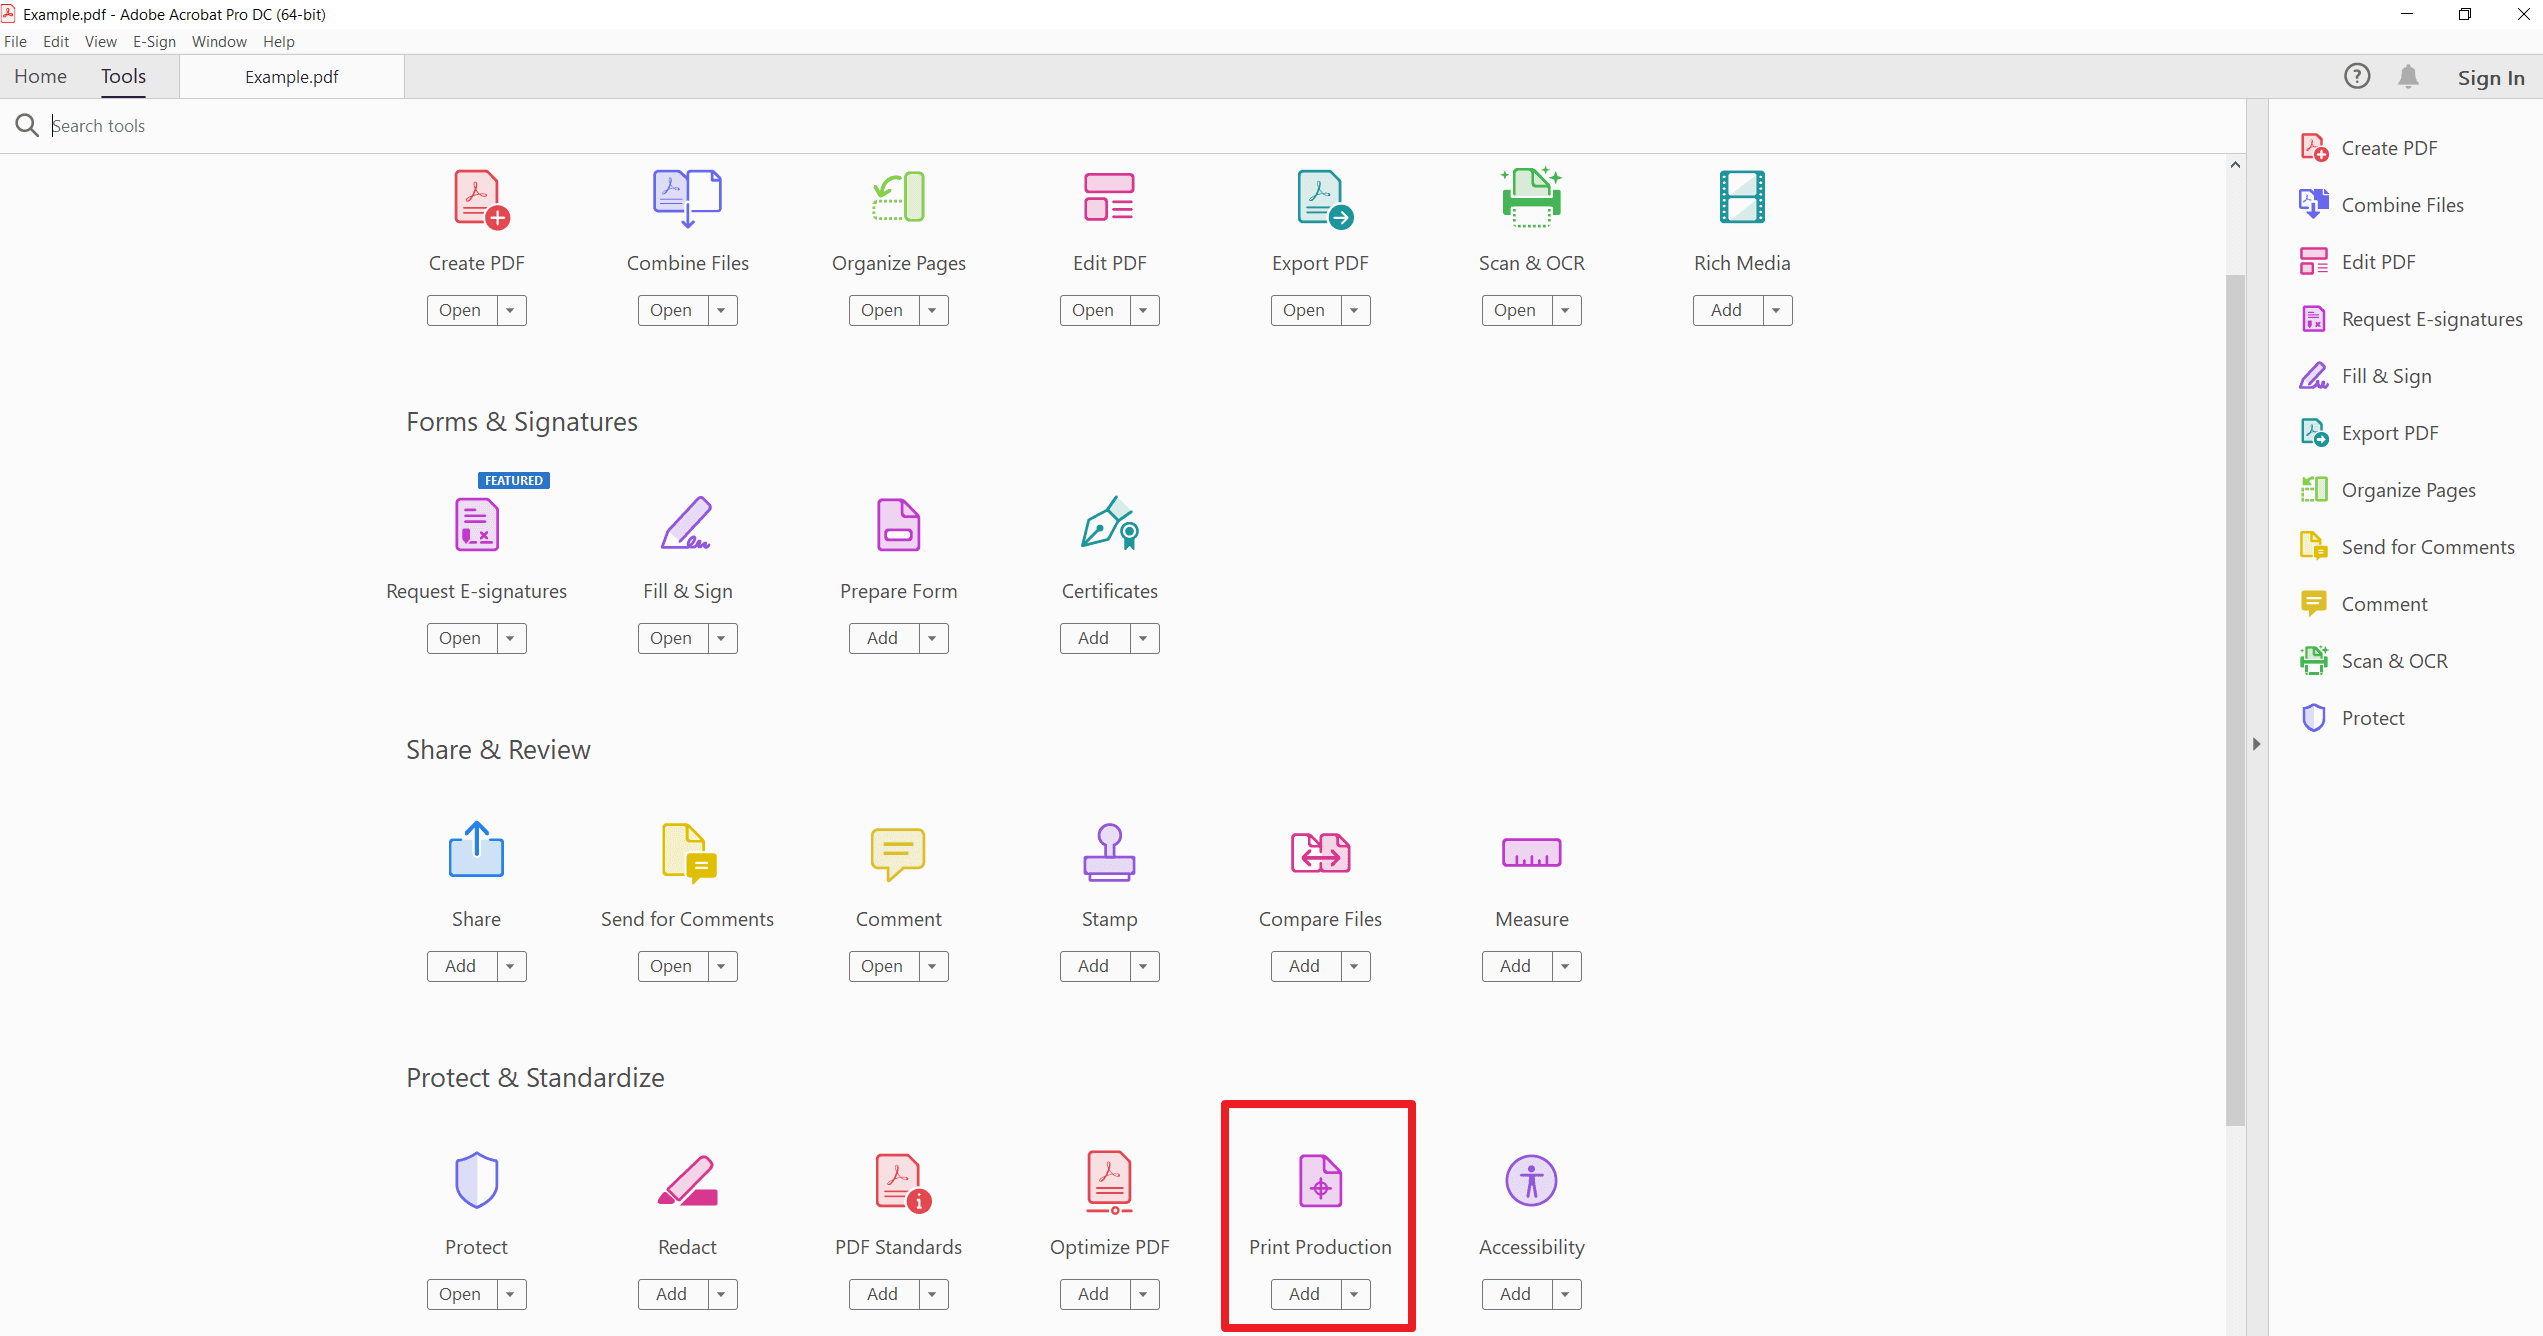This screenshot has height=1336, width=2543.
Task: Open the E-Sign menu
Action: pos(154,42)
